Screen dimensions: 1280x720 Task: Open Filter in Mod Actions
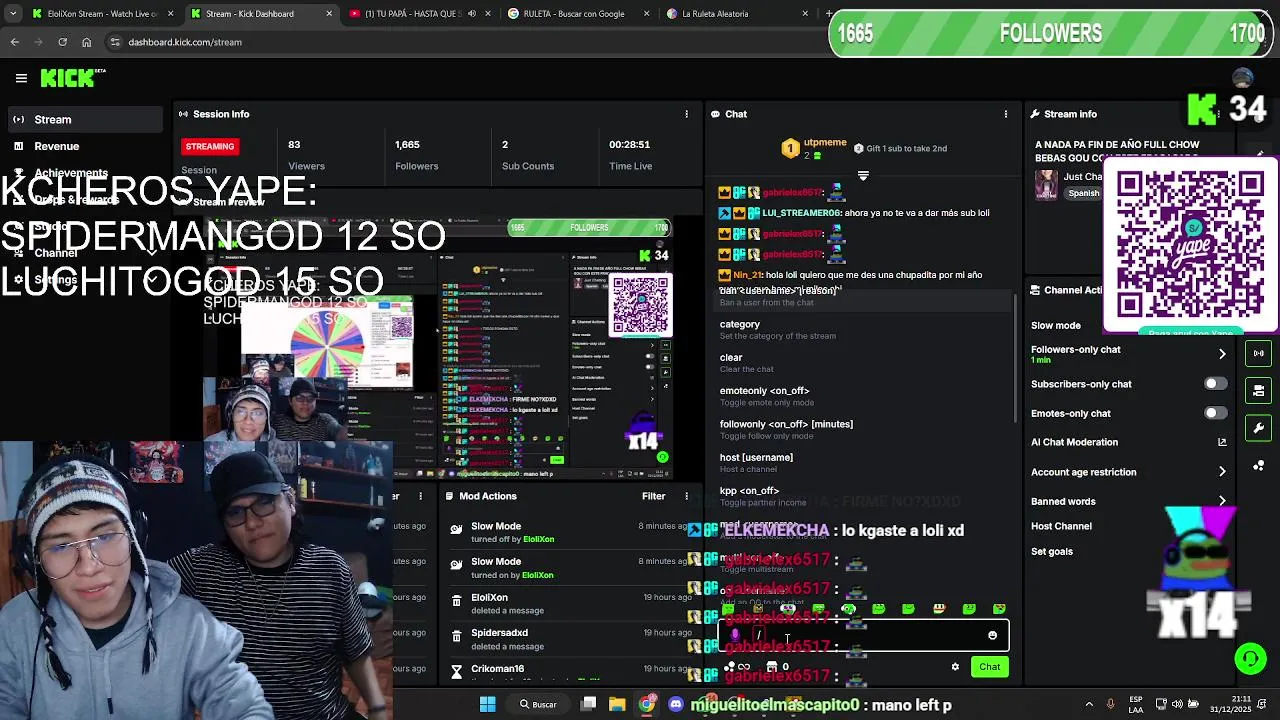[653, 496]
